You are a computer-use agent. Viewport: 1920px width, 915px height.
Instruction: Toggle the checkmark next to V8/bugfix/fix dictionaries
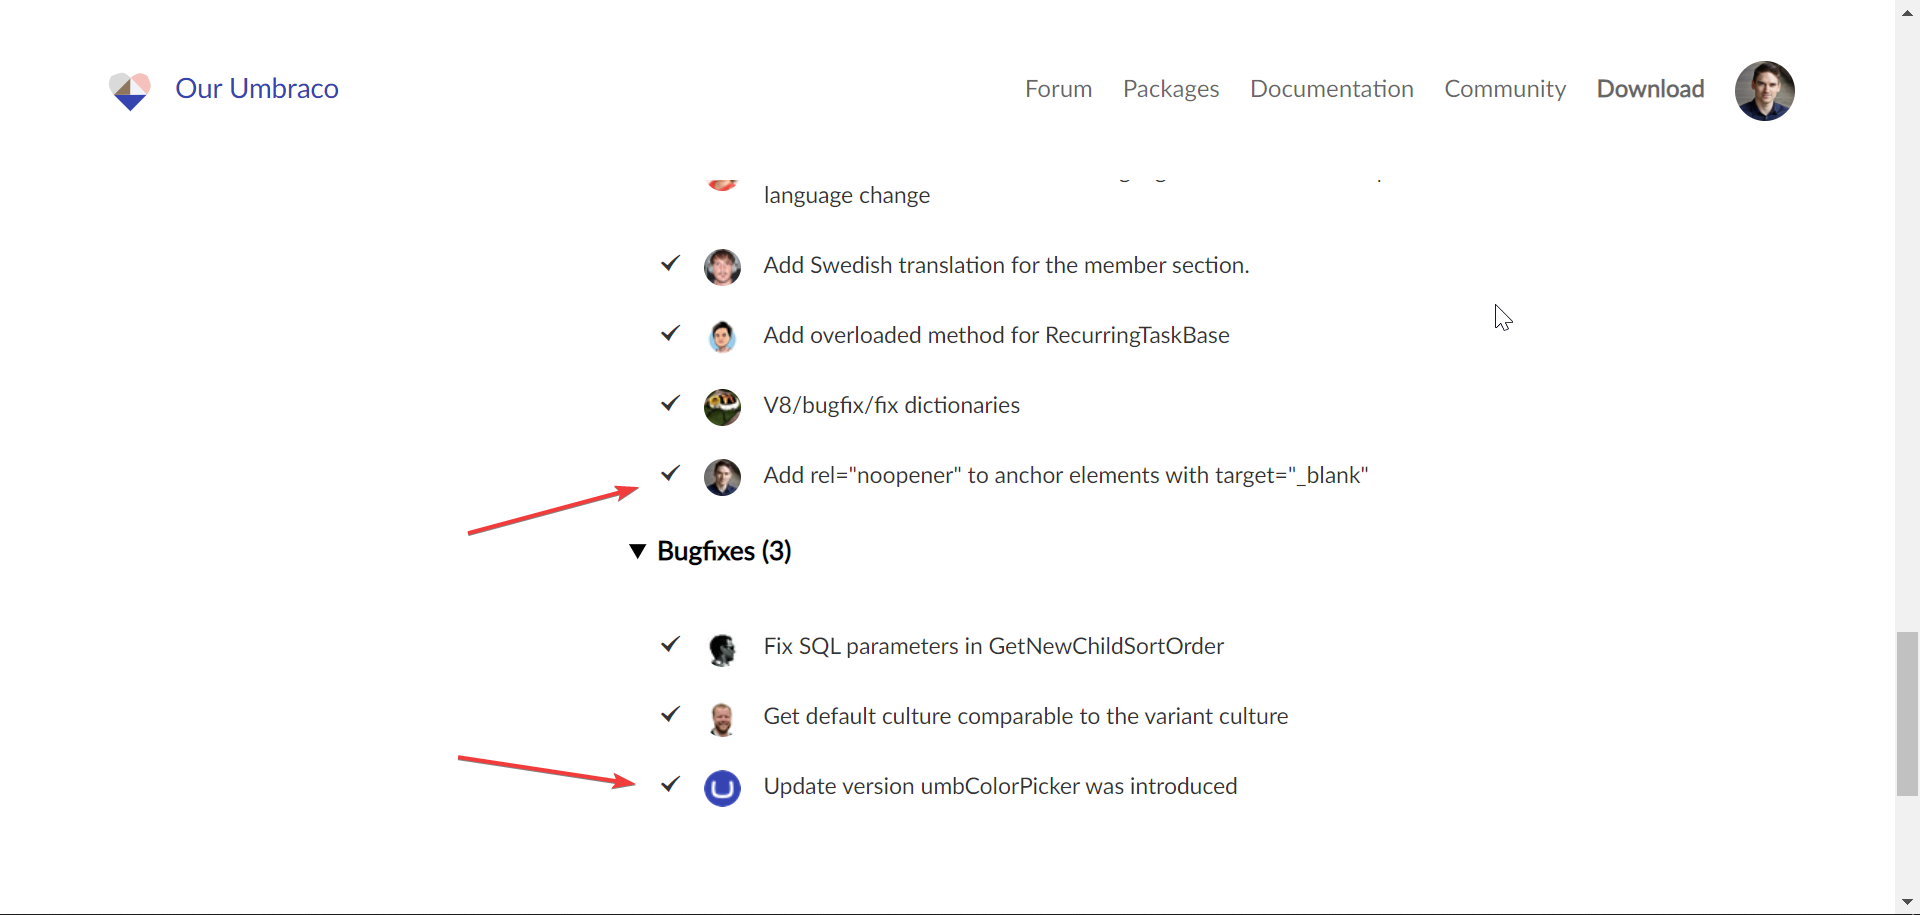[x=669, y=403]
